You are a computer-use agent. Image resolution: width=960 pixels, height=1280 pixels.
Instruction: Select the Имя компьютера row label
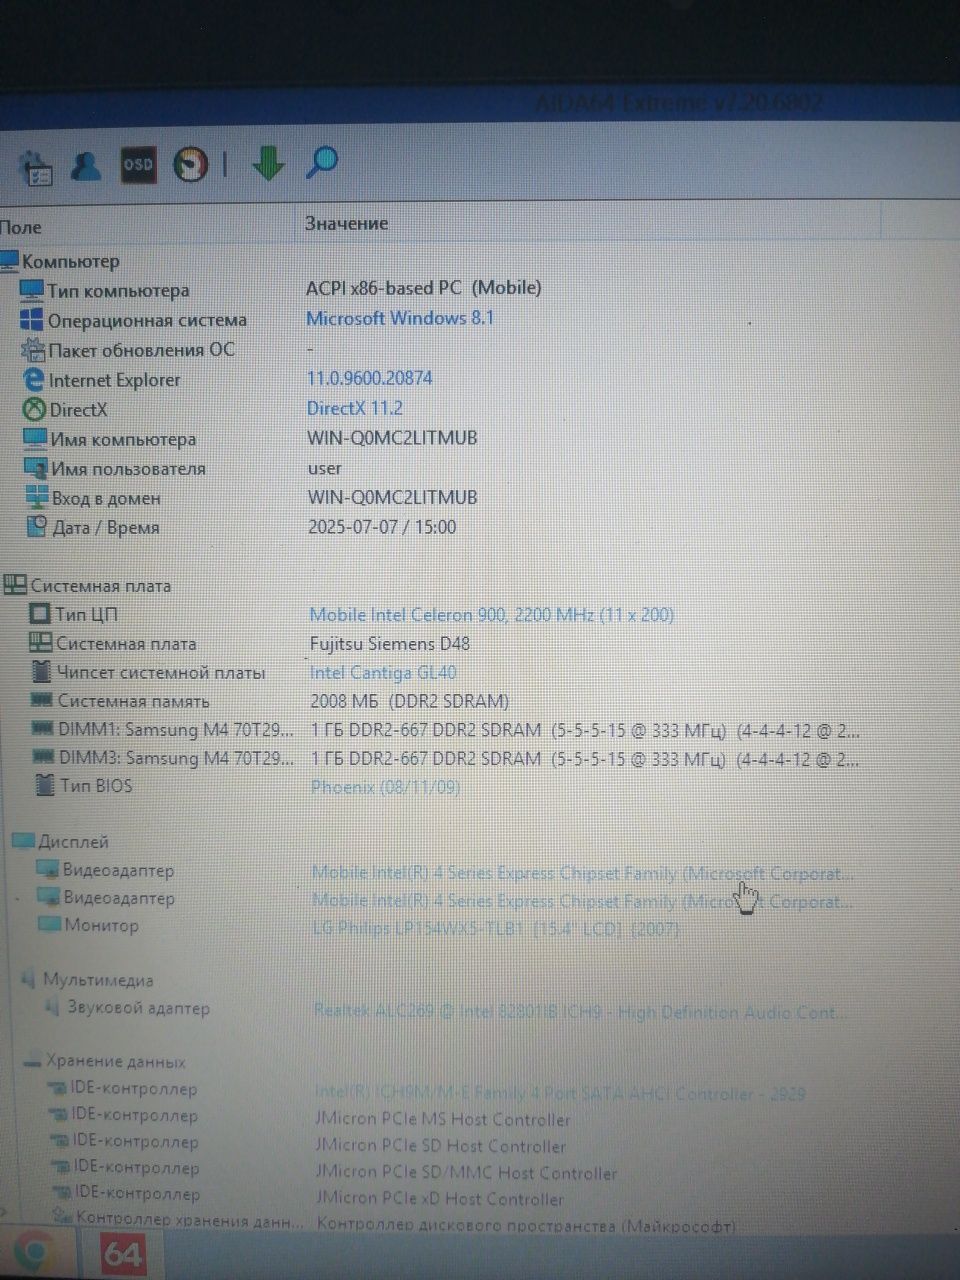123,439
